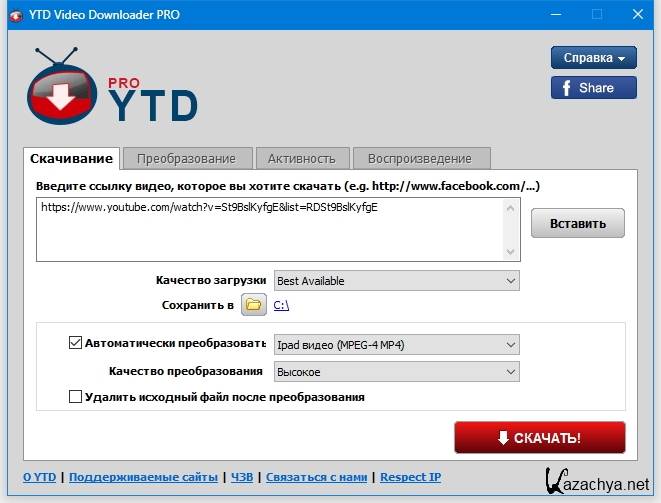
Task: Click the Facebook Share button
Action: (x=593, y=87)
